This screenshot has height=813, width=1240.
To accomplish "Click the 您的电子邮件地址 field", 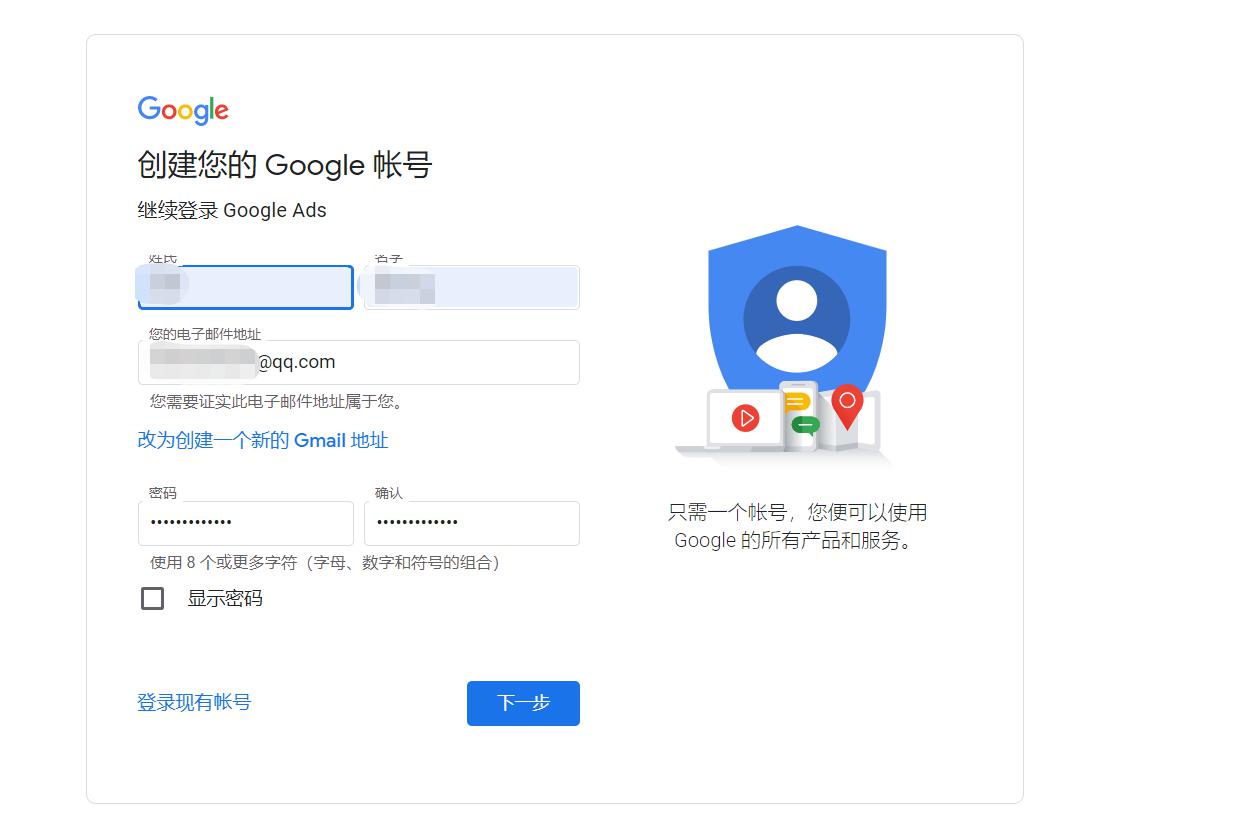I will click(358, 362).
